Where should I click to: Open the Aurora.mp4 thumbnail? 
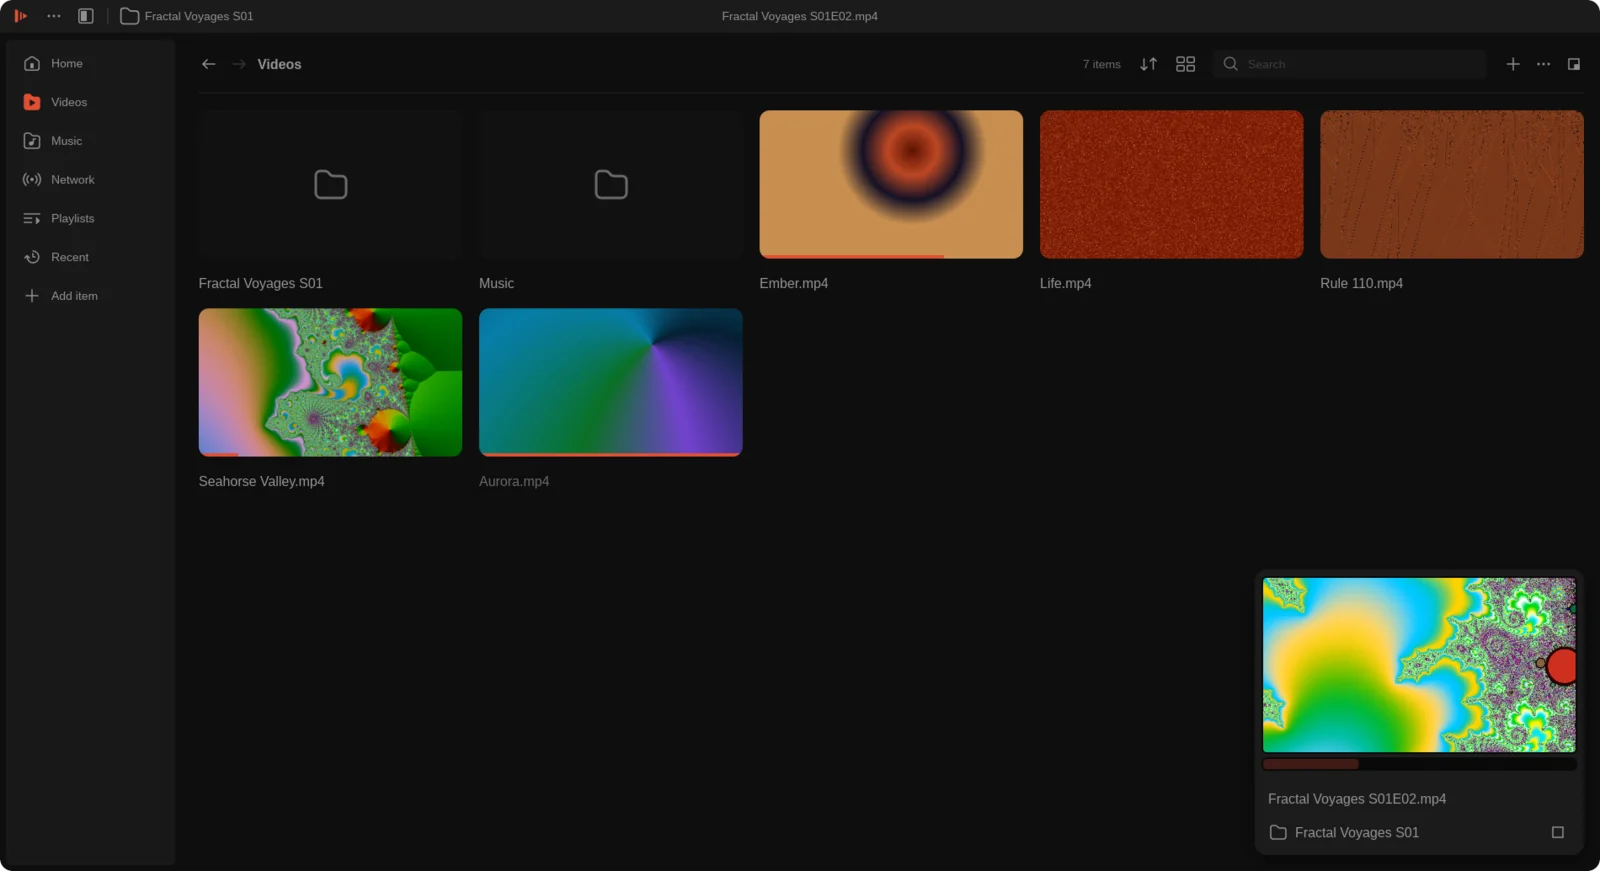coord(611,382)
